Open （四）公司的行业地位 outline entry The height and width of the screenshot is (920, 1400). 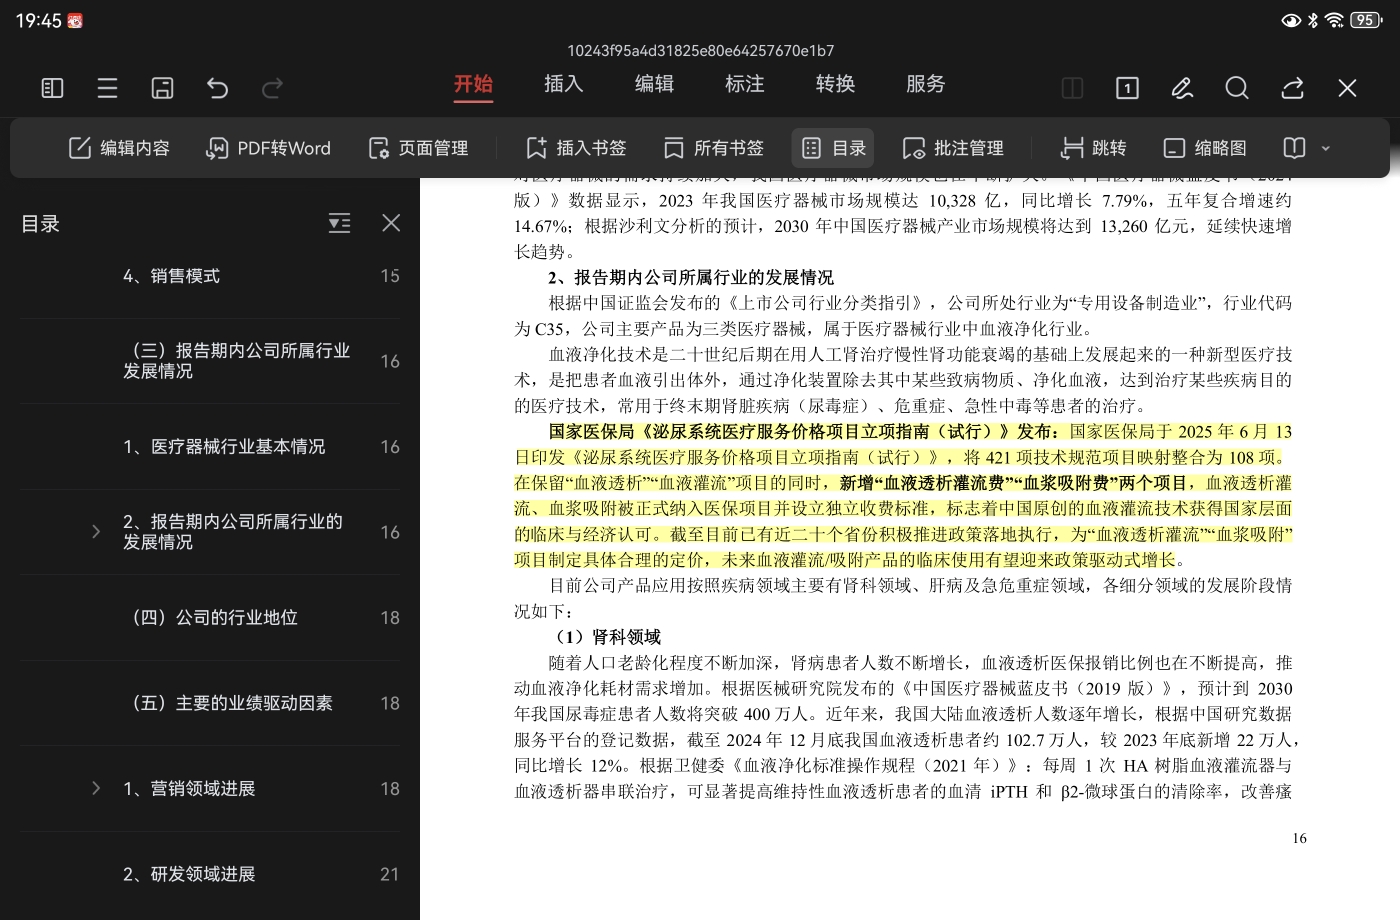coord(211,618)
